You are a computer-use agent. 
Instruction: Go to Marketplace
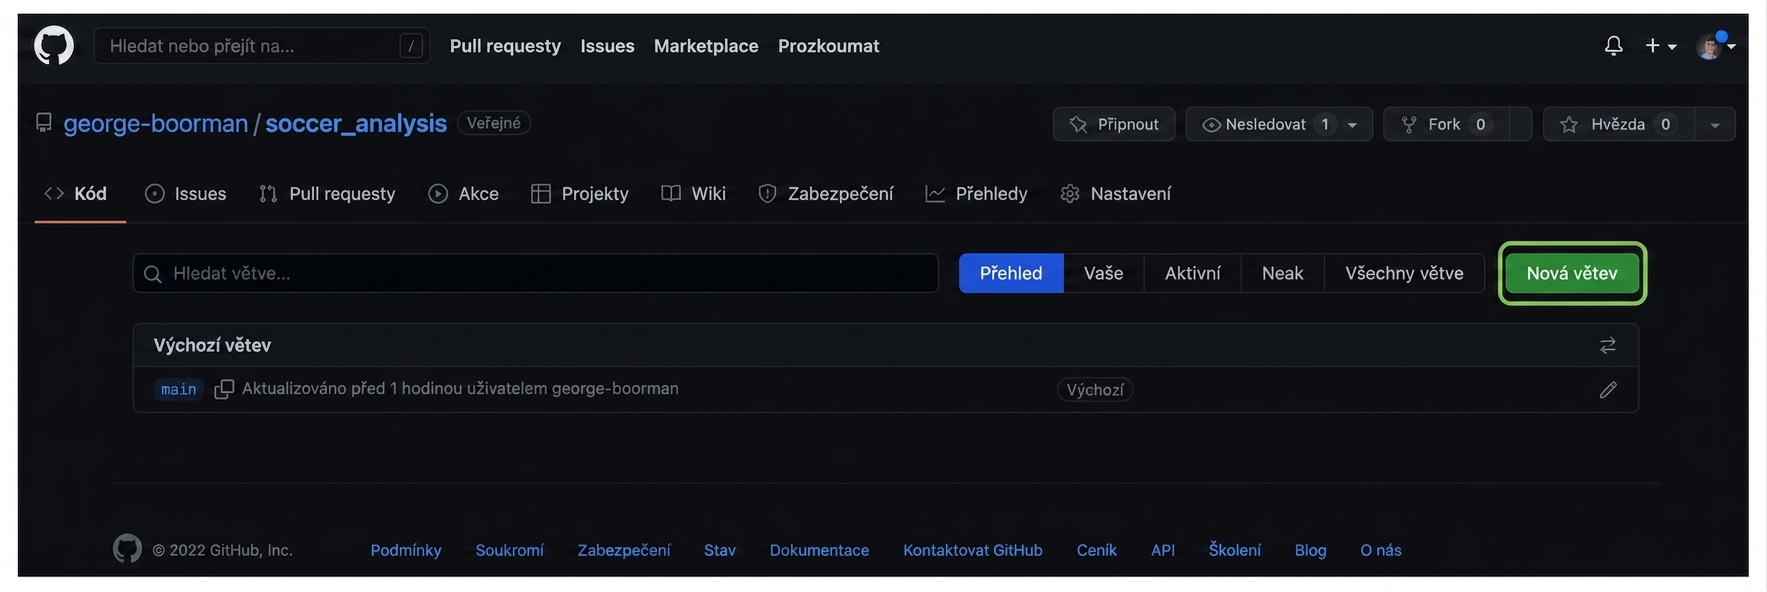[x=706, y=46]
